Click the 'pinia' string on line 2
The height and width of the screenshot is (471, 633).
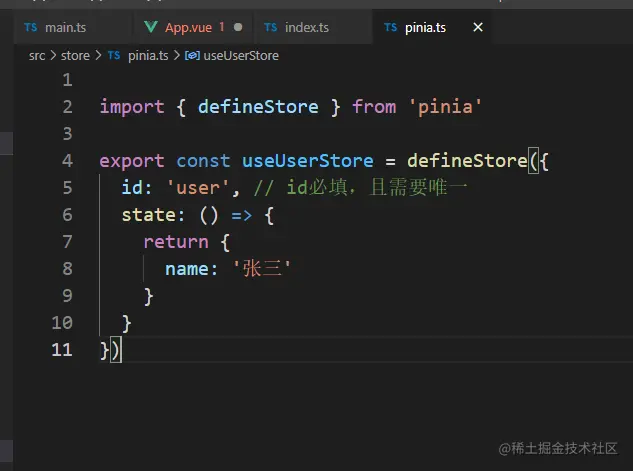pyautogui.click(x=445, y=107)
